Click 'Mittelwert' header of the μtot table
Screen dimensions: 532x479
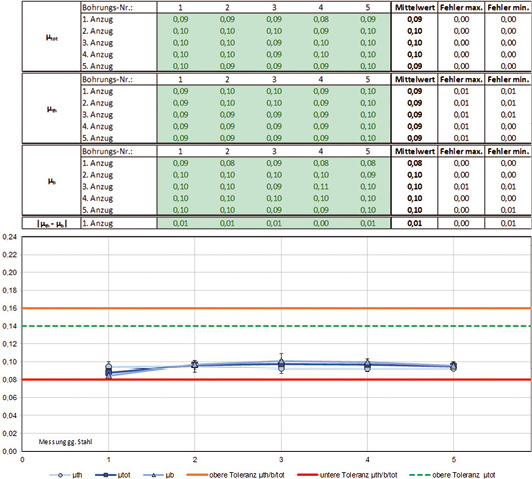[x=415, y=7]
